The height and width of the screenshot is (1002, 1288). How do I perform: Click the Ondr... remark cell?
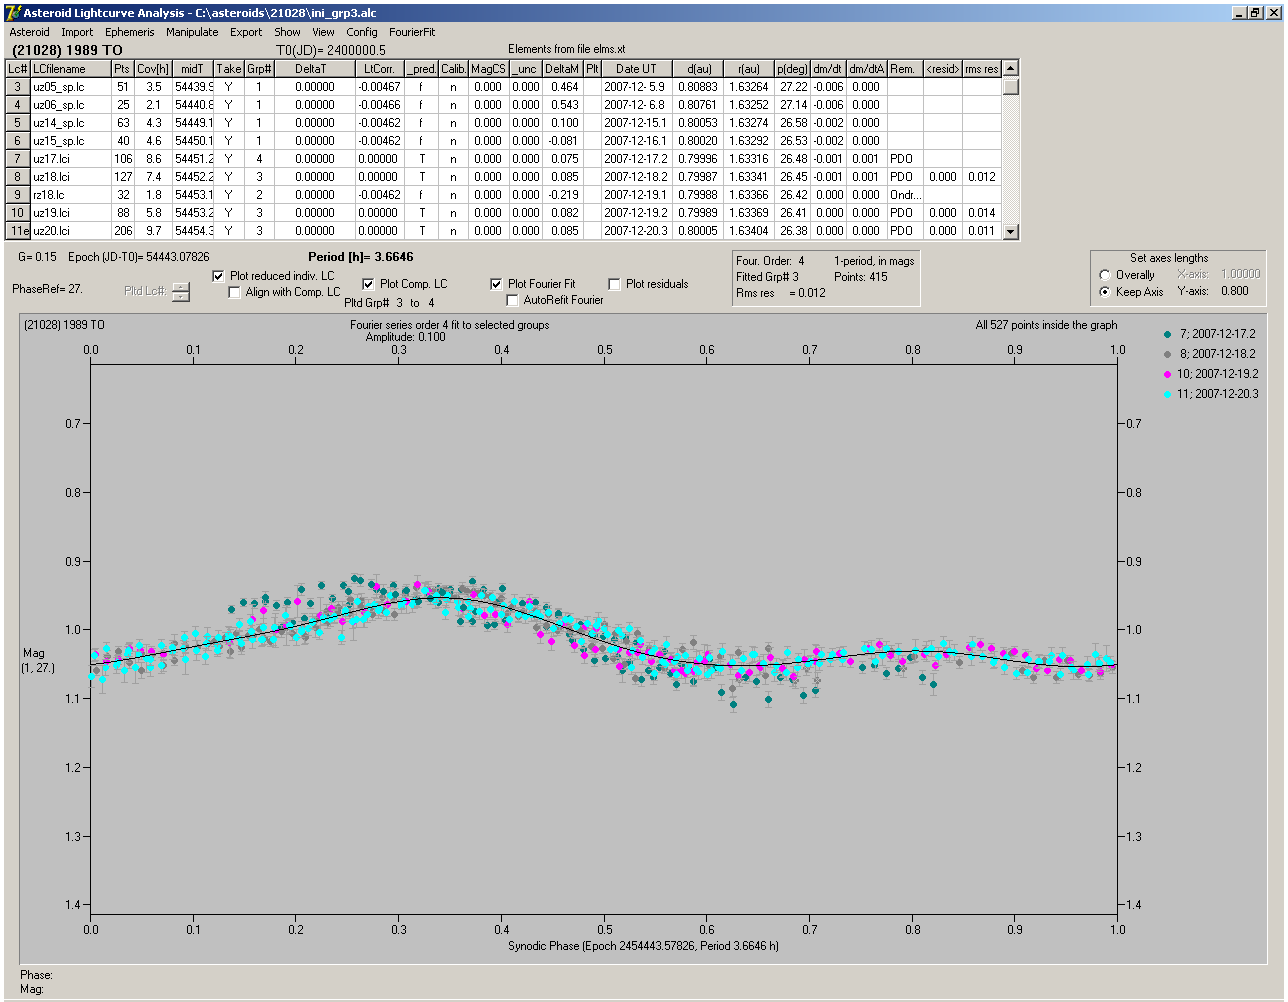coord(905,195)
